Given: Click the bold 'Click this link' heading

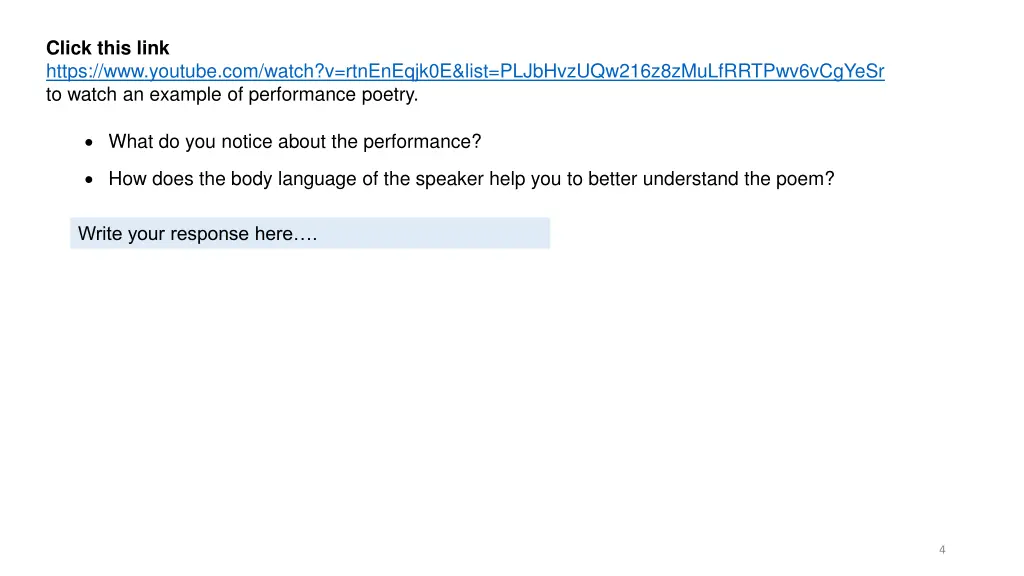Looking at the screenshot, I should pos(107,48).
